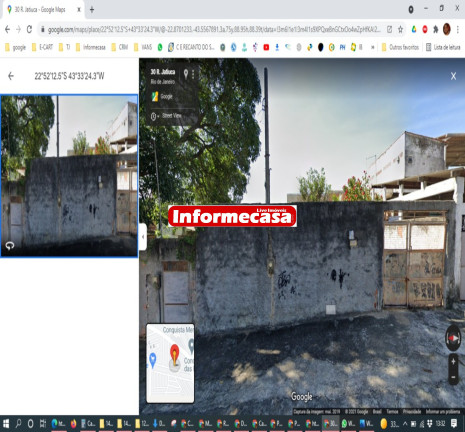Expand the Street View date history dropdown
The height and width of the screenshot is (432, 465).
[x=154, y=116]
